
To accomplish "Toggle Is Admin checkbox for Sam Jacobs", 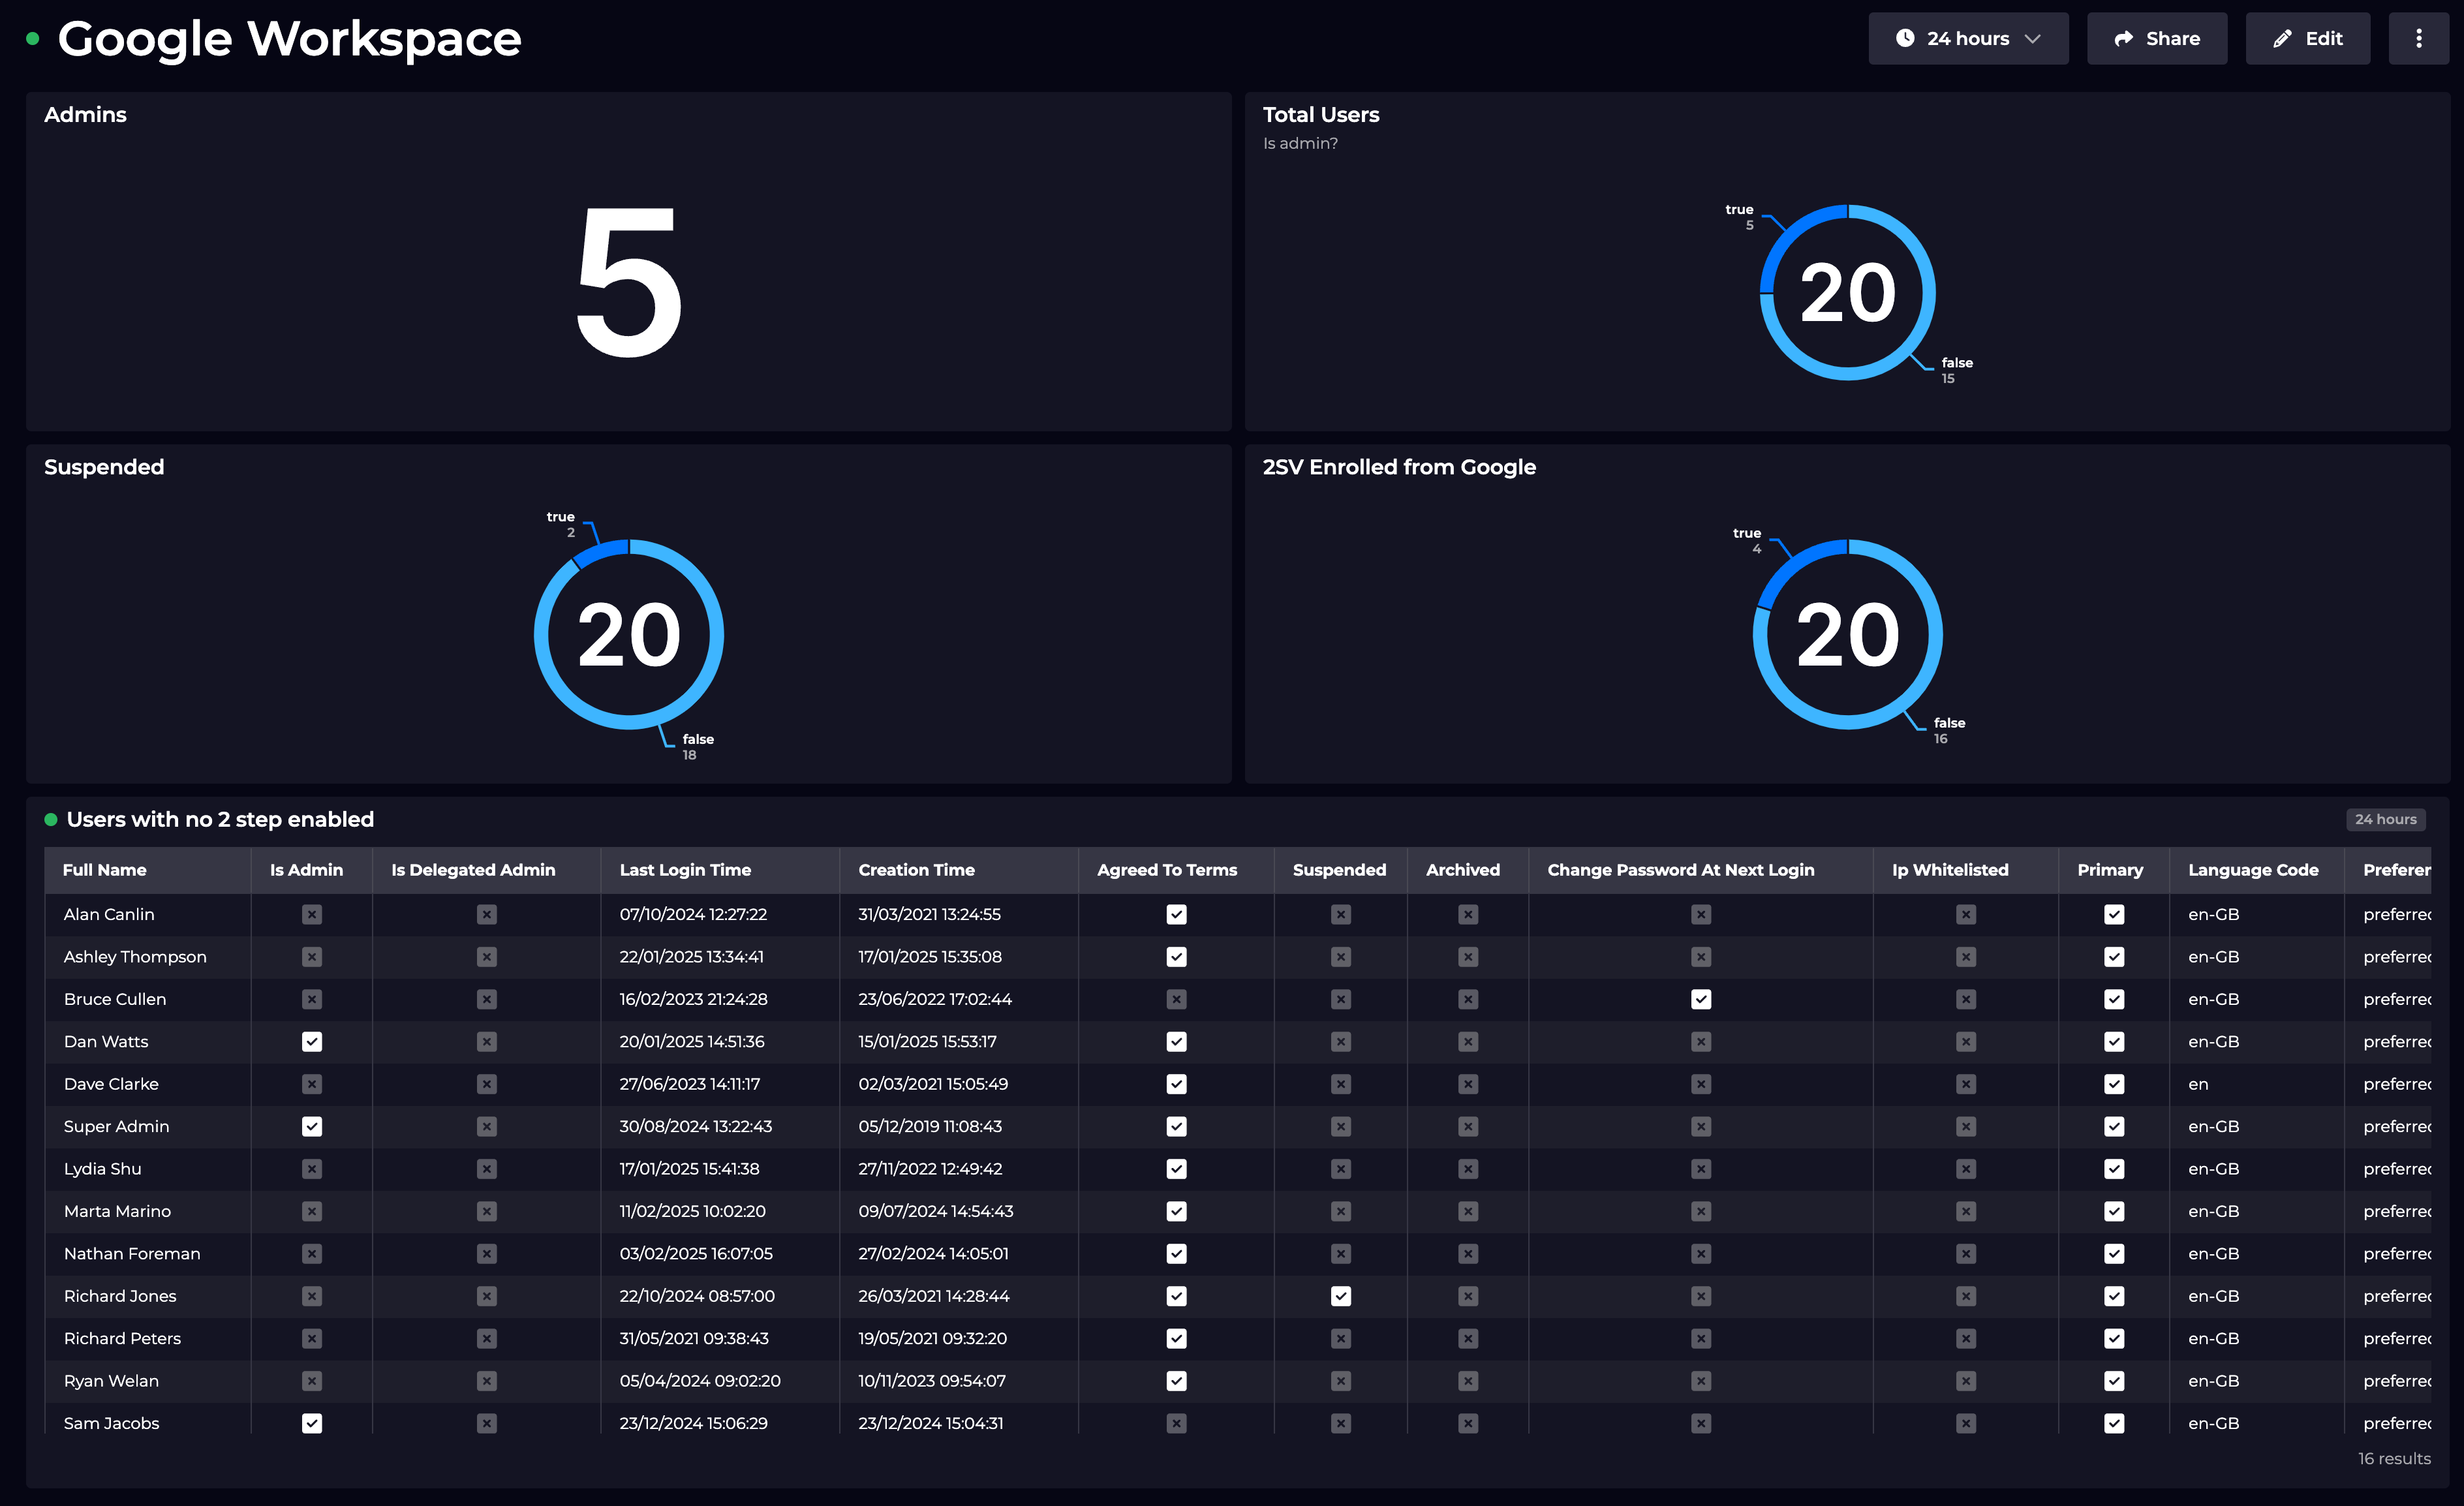I will pos(312,1423).
